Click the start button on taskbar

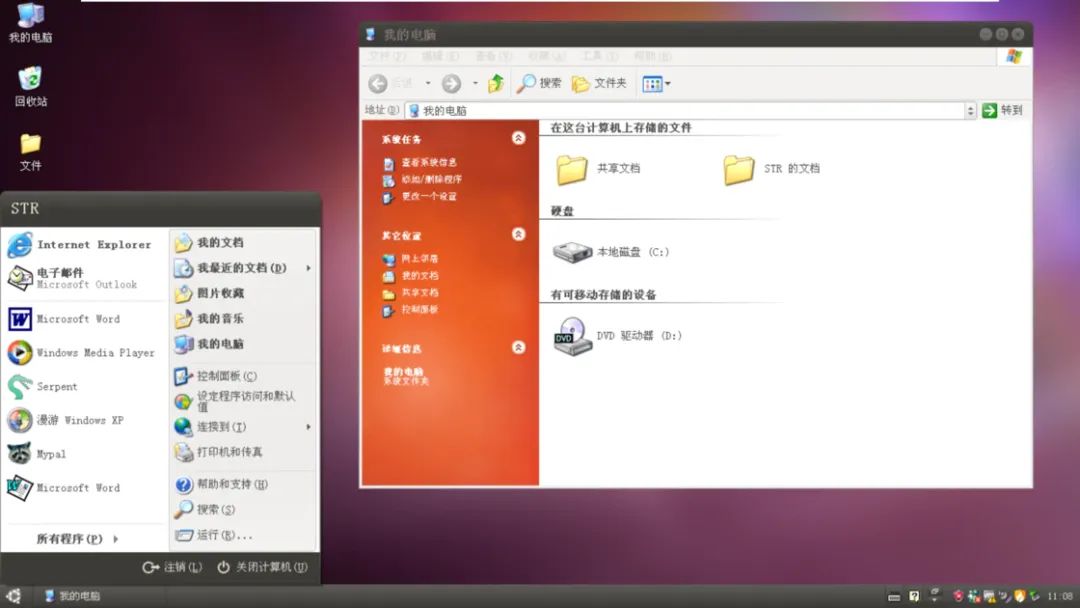[x=13, y=596]
